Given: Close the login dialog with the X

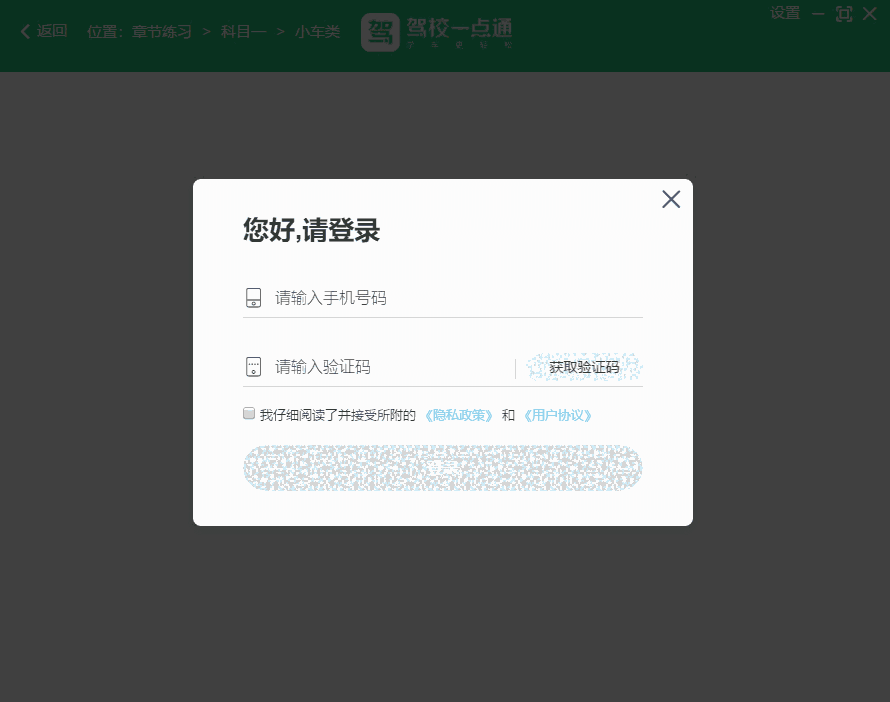Looking at the screenshot, I should point(671,199).
